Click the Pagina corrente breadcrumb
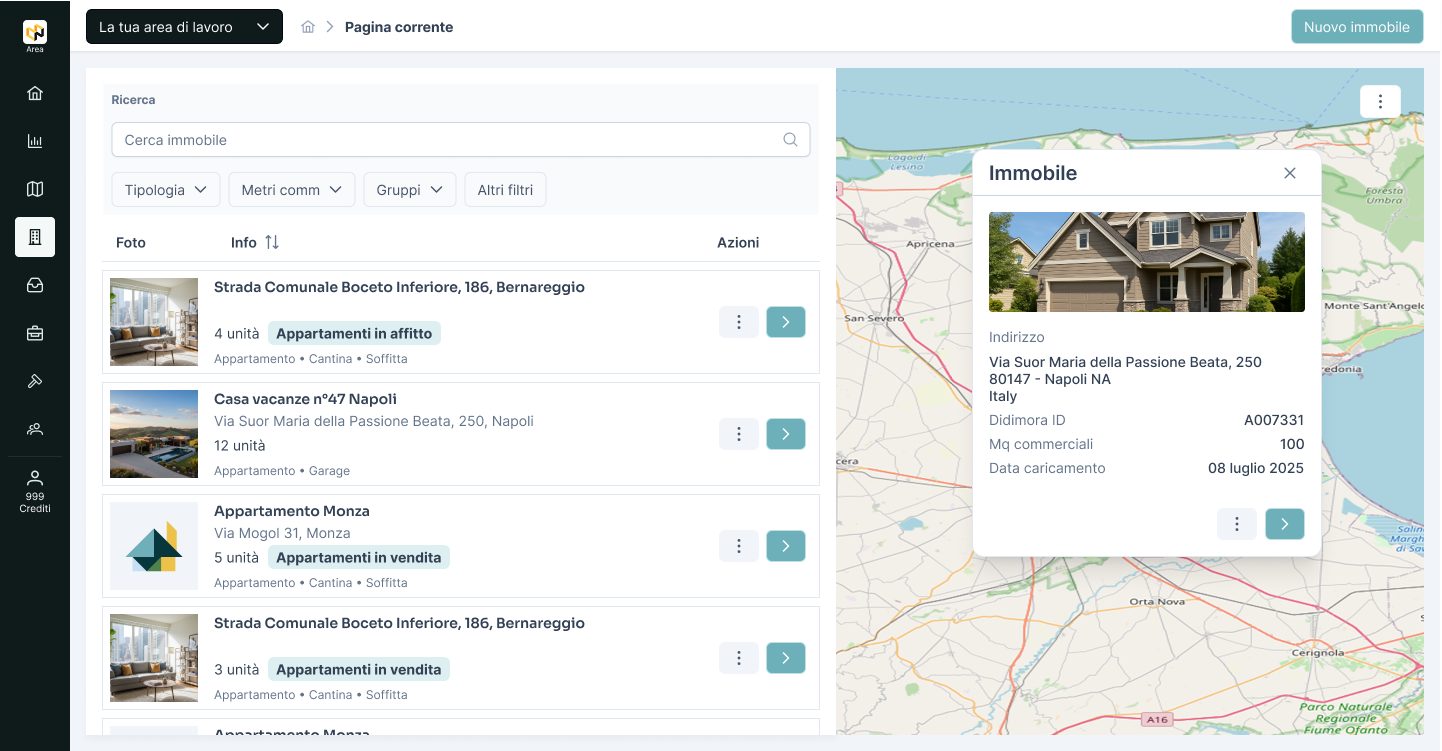Viewport: 1442px width, 751px height. tap(399, 27)
